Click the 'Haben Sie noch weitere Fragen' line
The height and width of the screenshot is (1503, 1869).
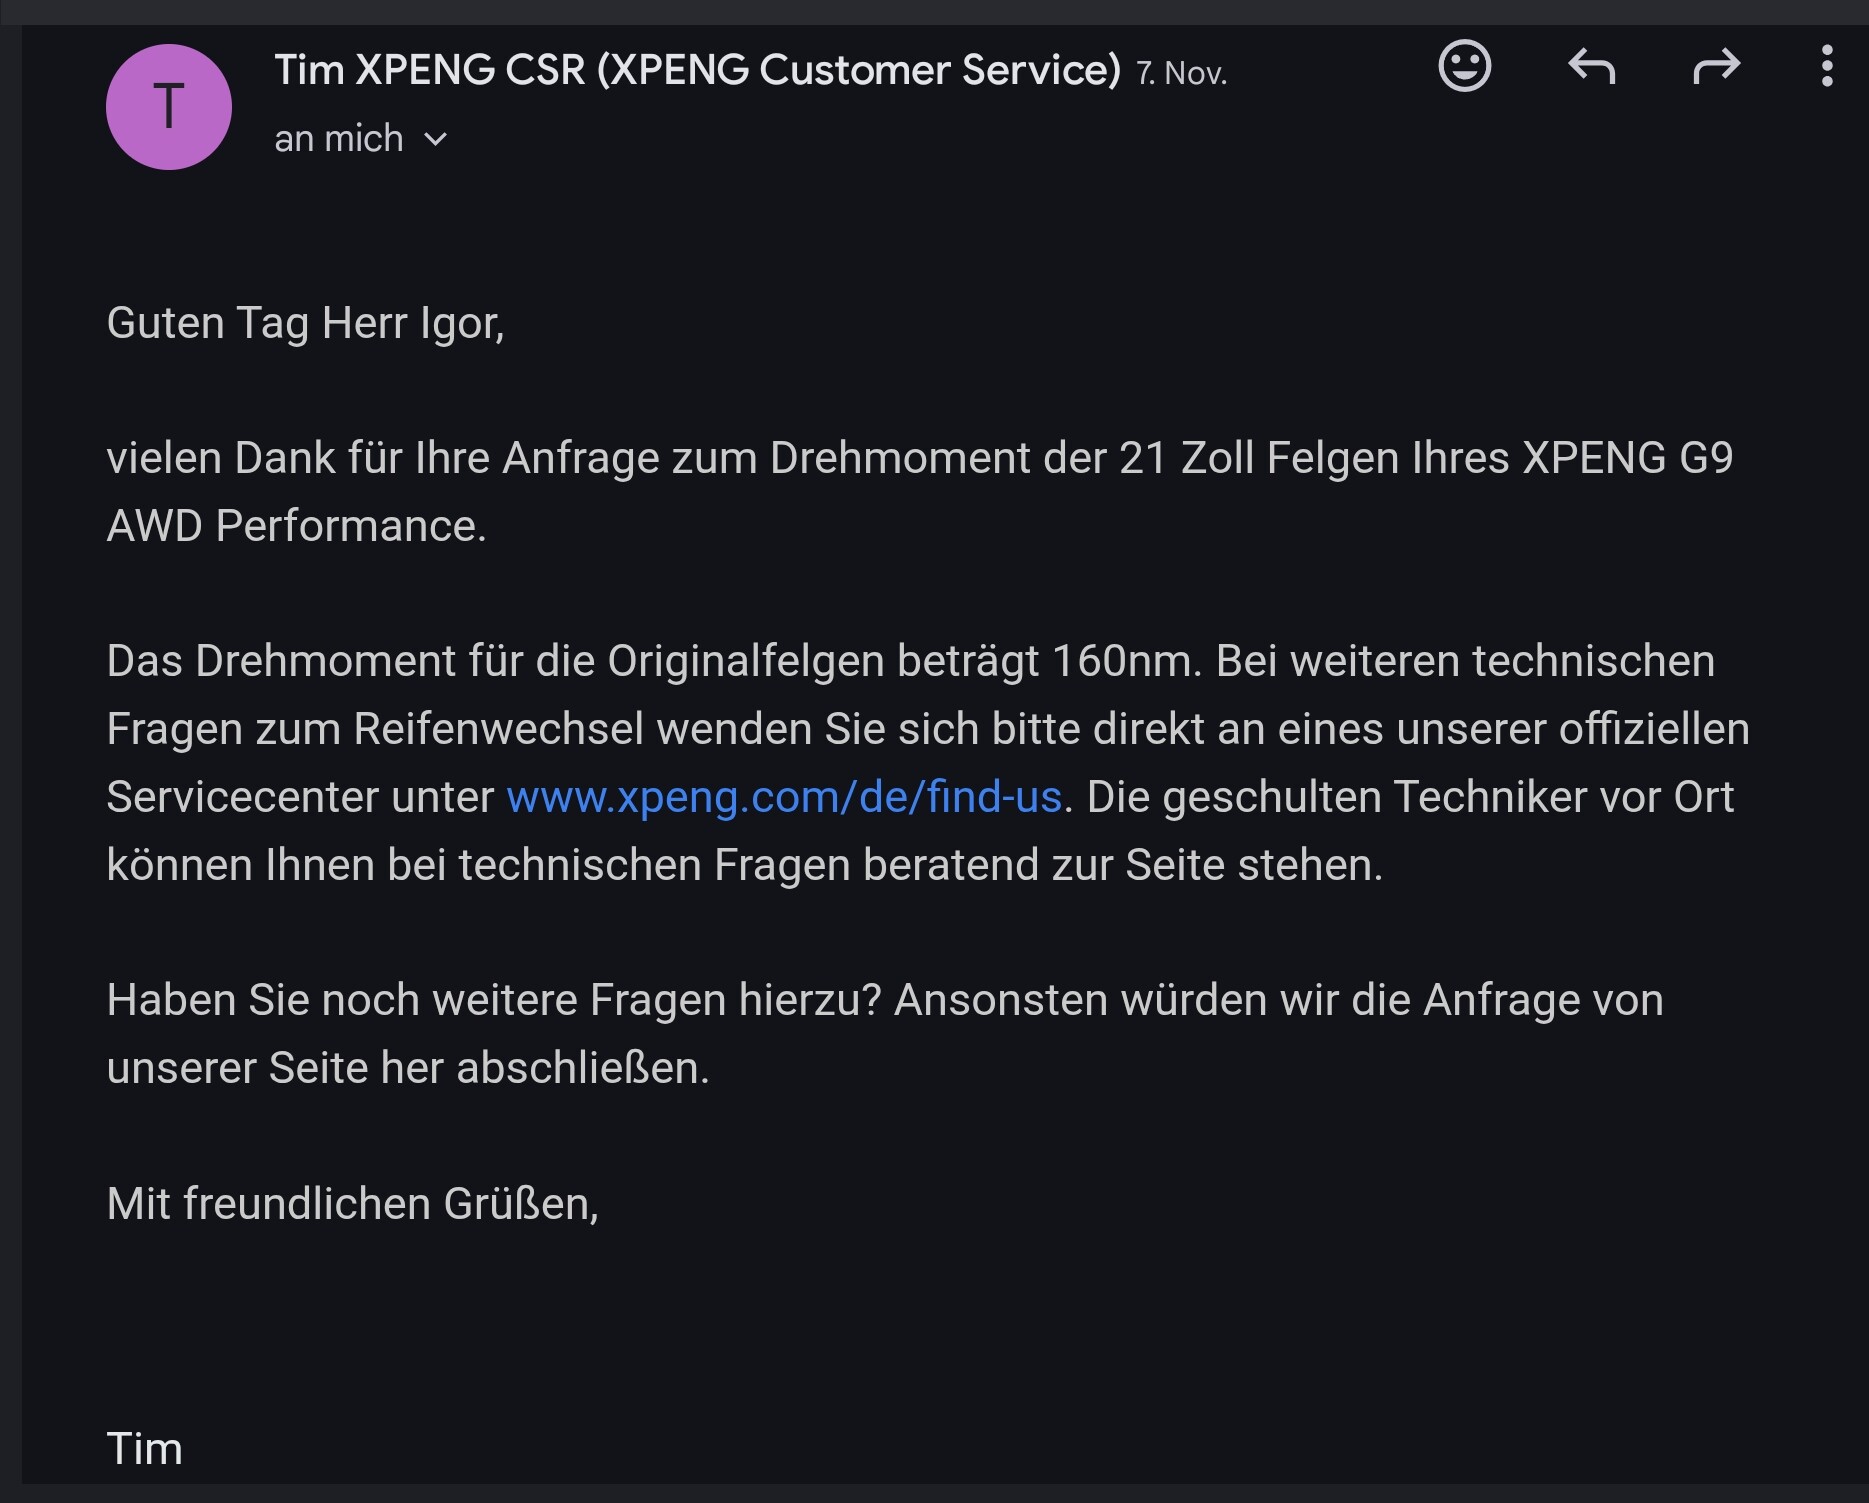click(884, 1000)
